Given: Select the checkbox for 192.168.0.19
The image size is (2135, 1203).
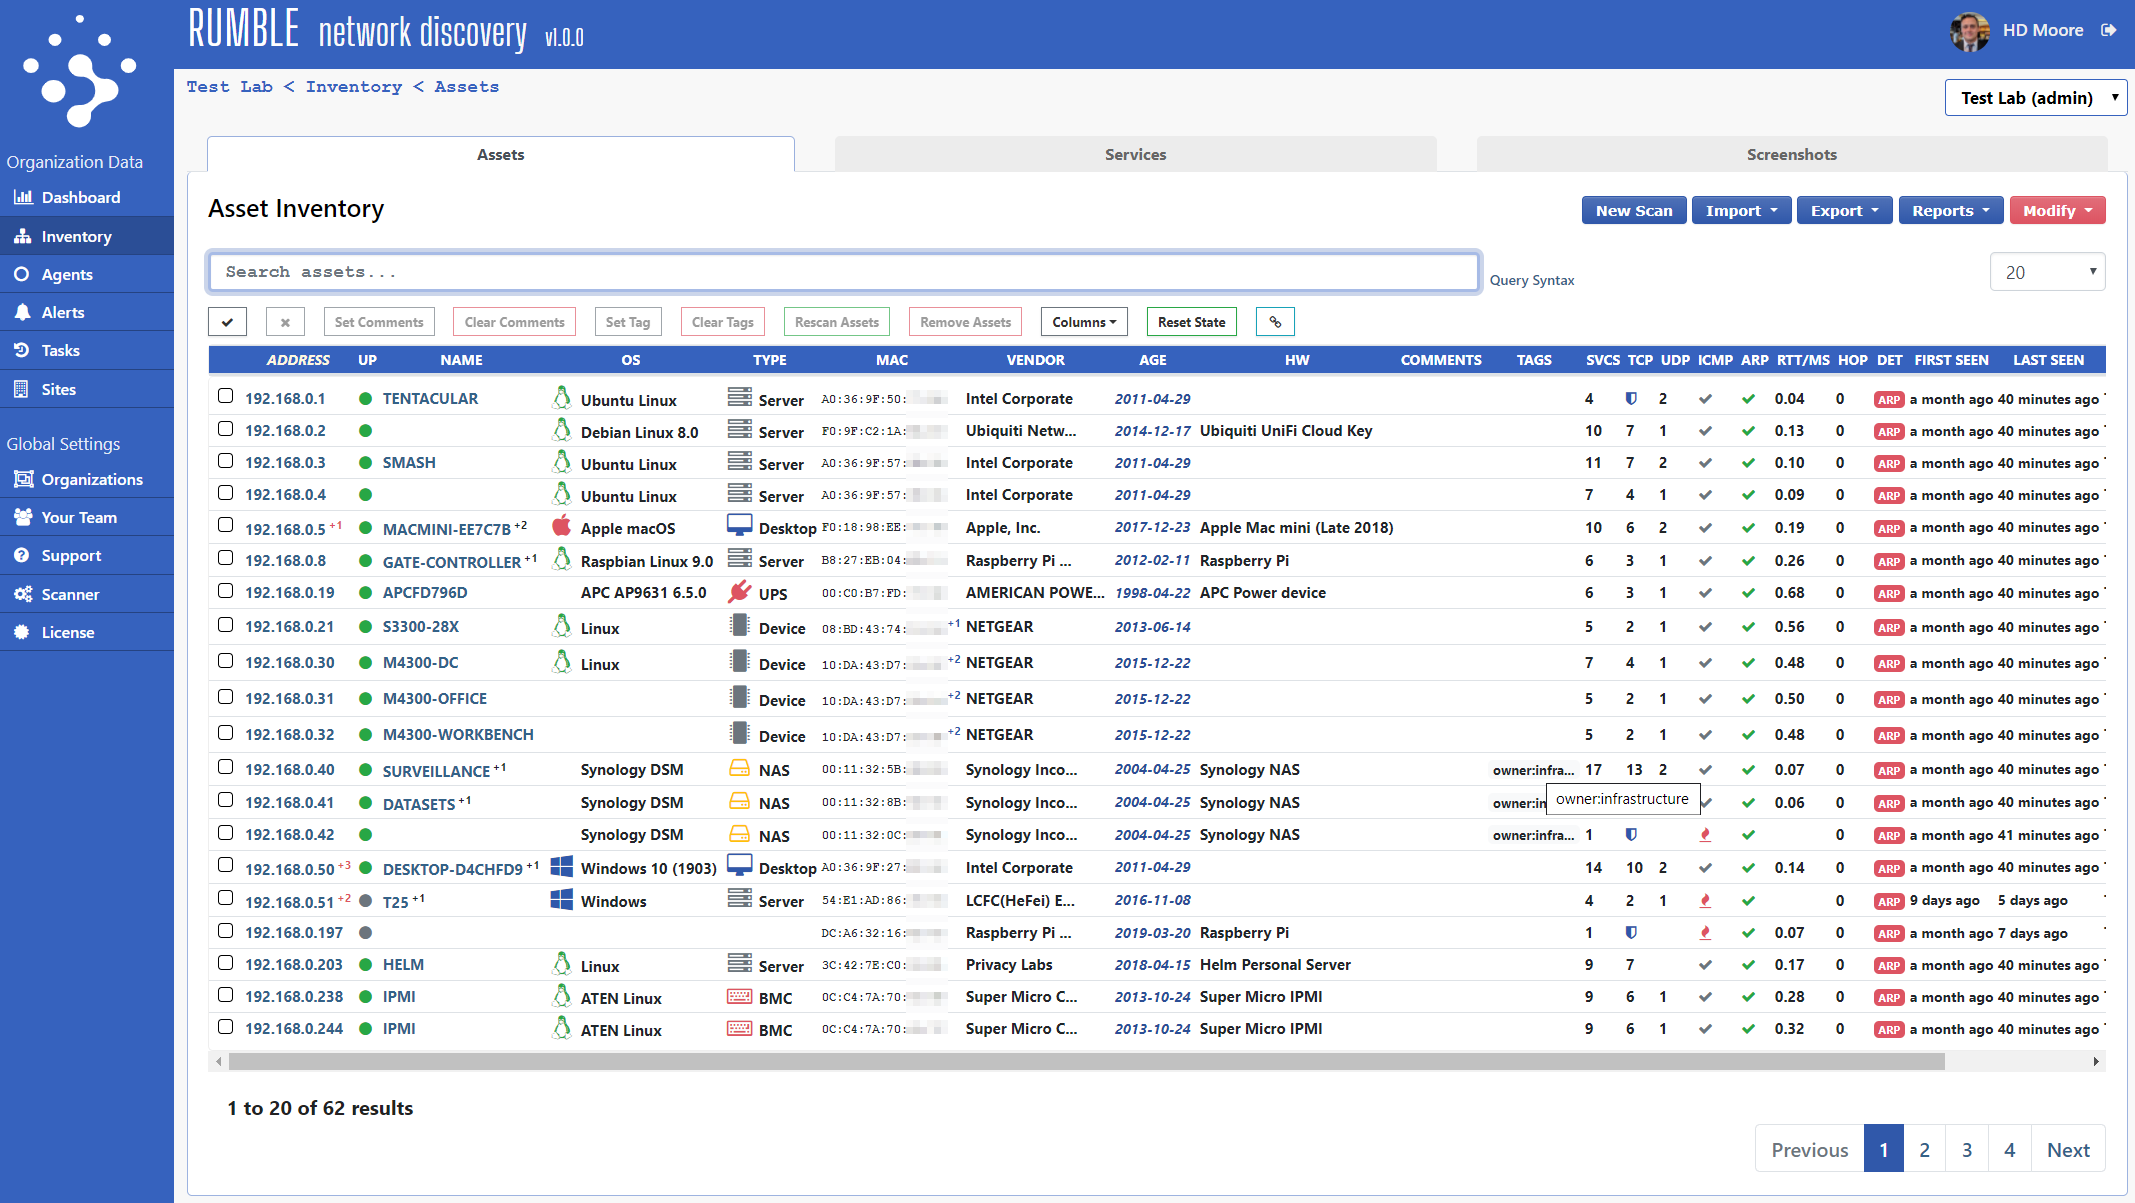Looking at the screenshot, I should click(x=226, y=591).
